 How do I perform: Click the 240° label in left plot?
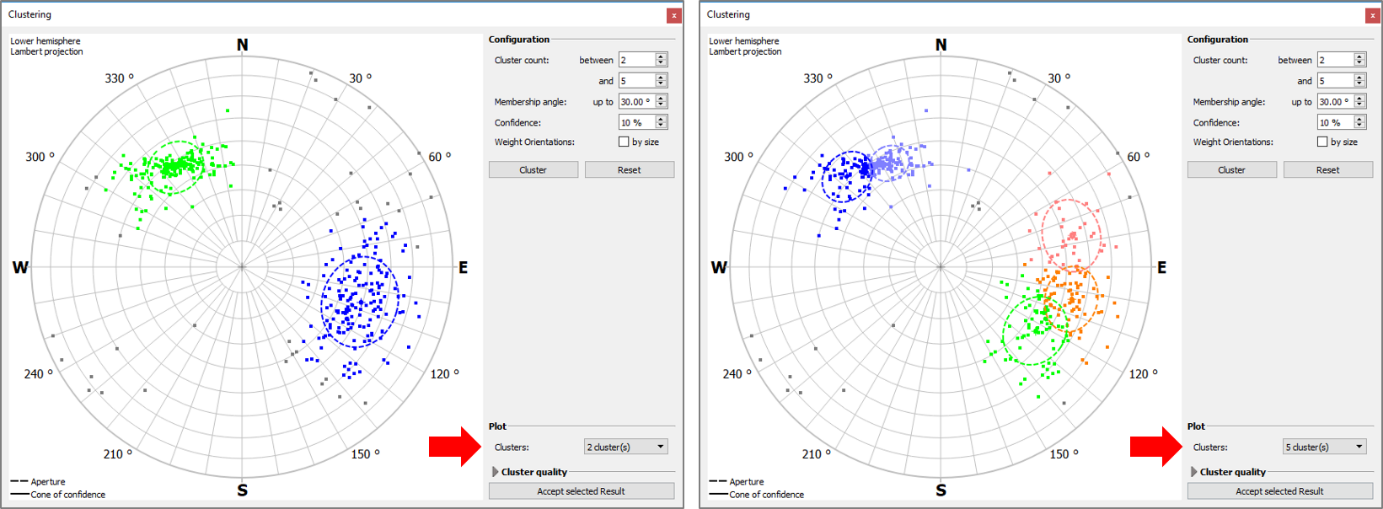coord(39,374)
